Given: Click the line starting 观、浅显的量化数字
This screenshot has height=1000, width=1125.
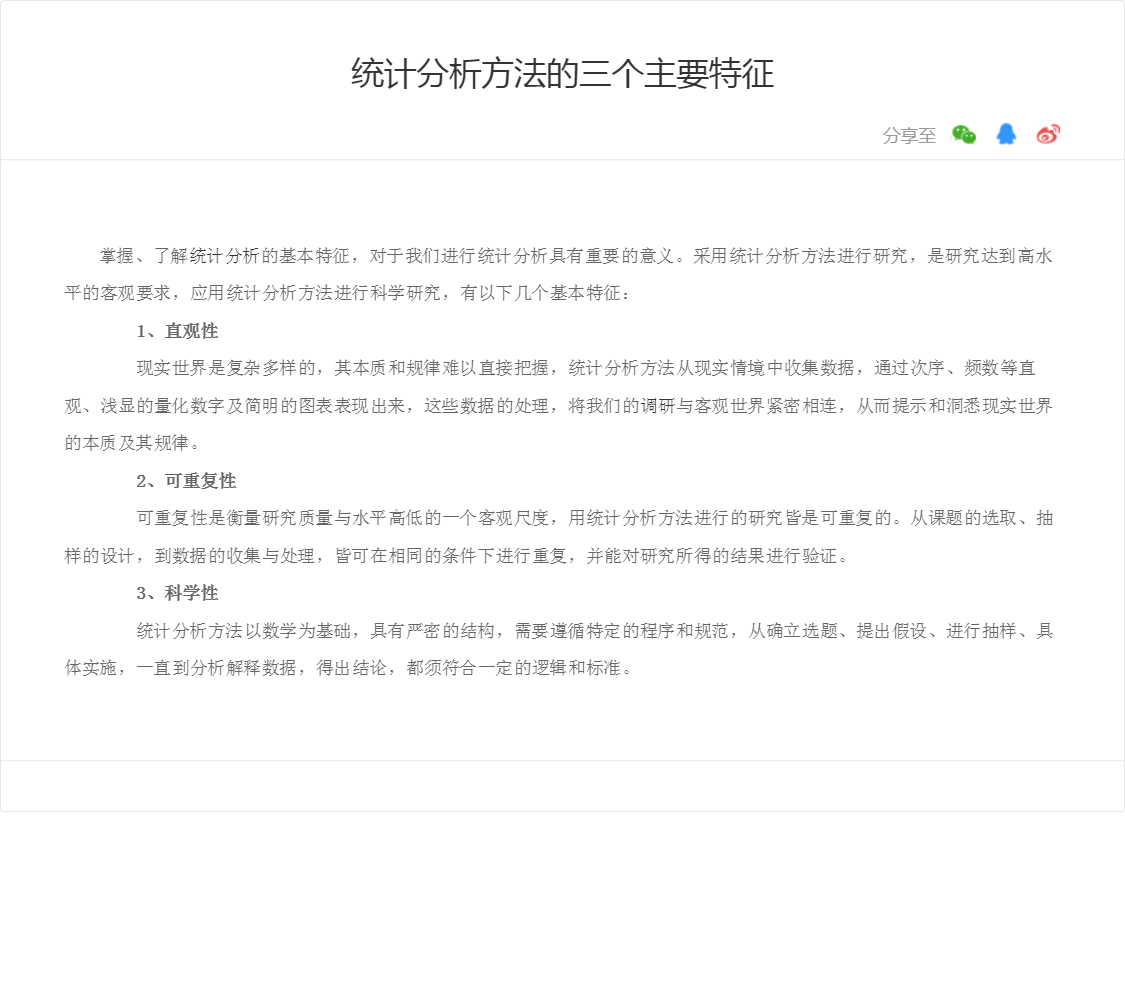Looking at the screenshot, I should [x=559, y=406].
